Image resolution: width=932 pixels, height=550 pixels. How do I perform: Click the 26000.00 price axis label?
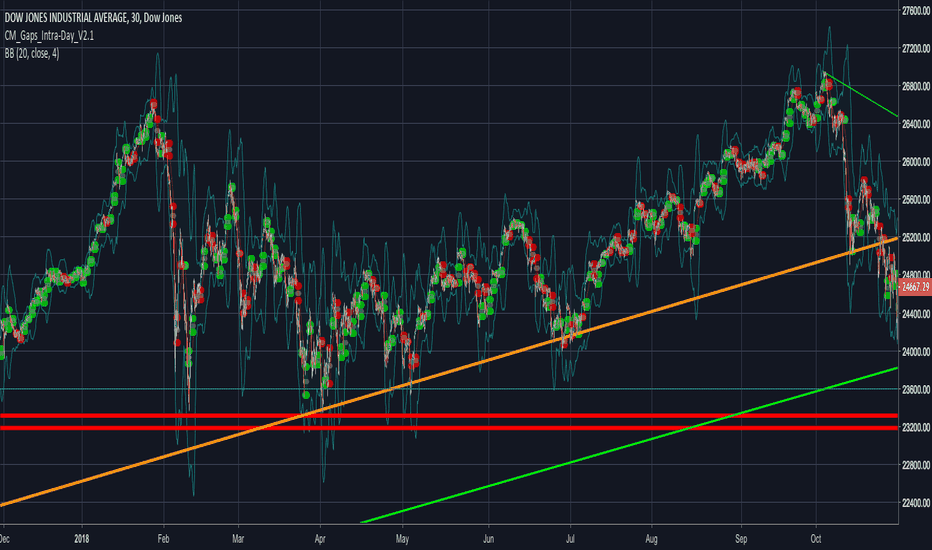pos(915,162)
